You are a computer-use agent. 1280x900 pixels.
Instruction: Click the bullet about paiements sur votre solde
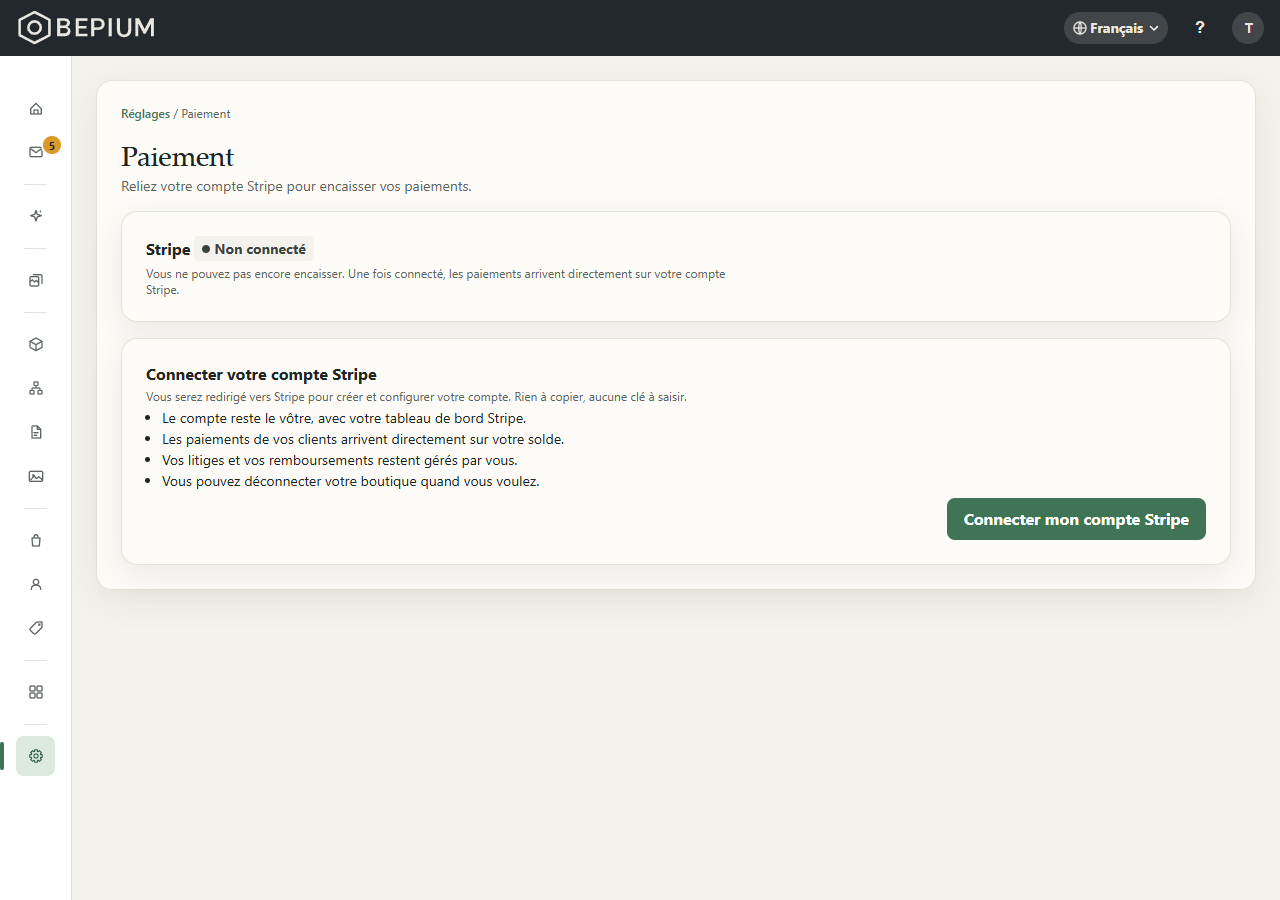click(363, 439)
